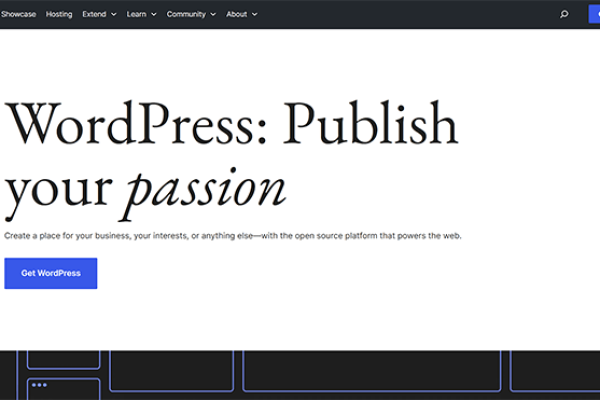
Task: Click the search magnifier icon in header
Action: pyautogui.click(x=564, y=15)
